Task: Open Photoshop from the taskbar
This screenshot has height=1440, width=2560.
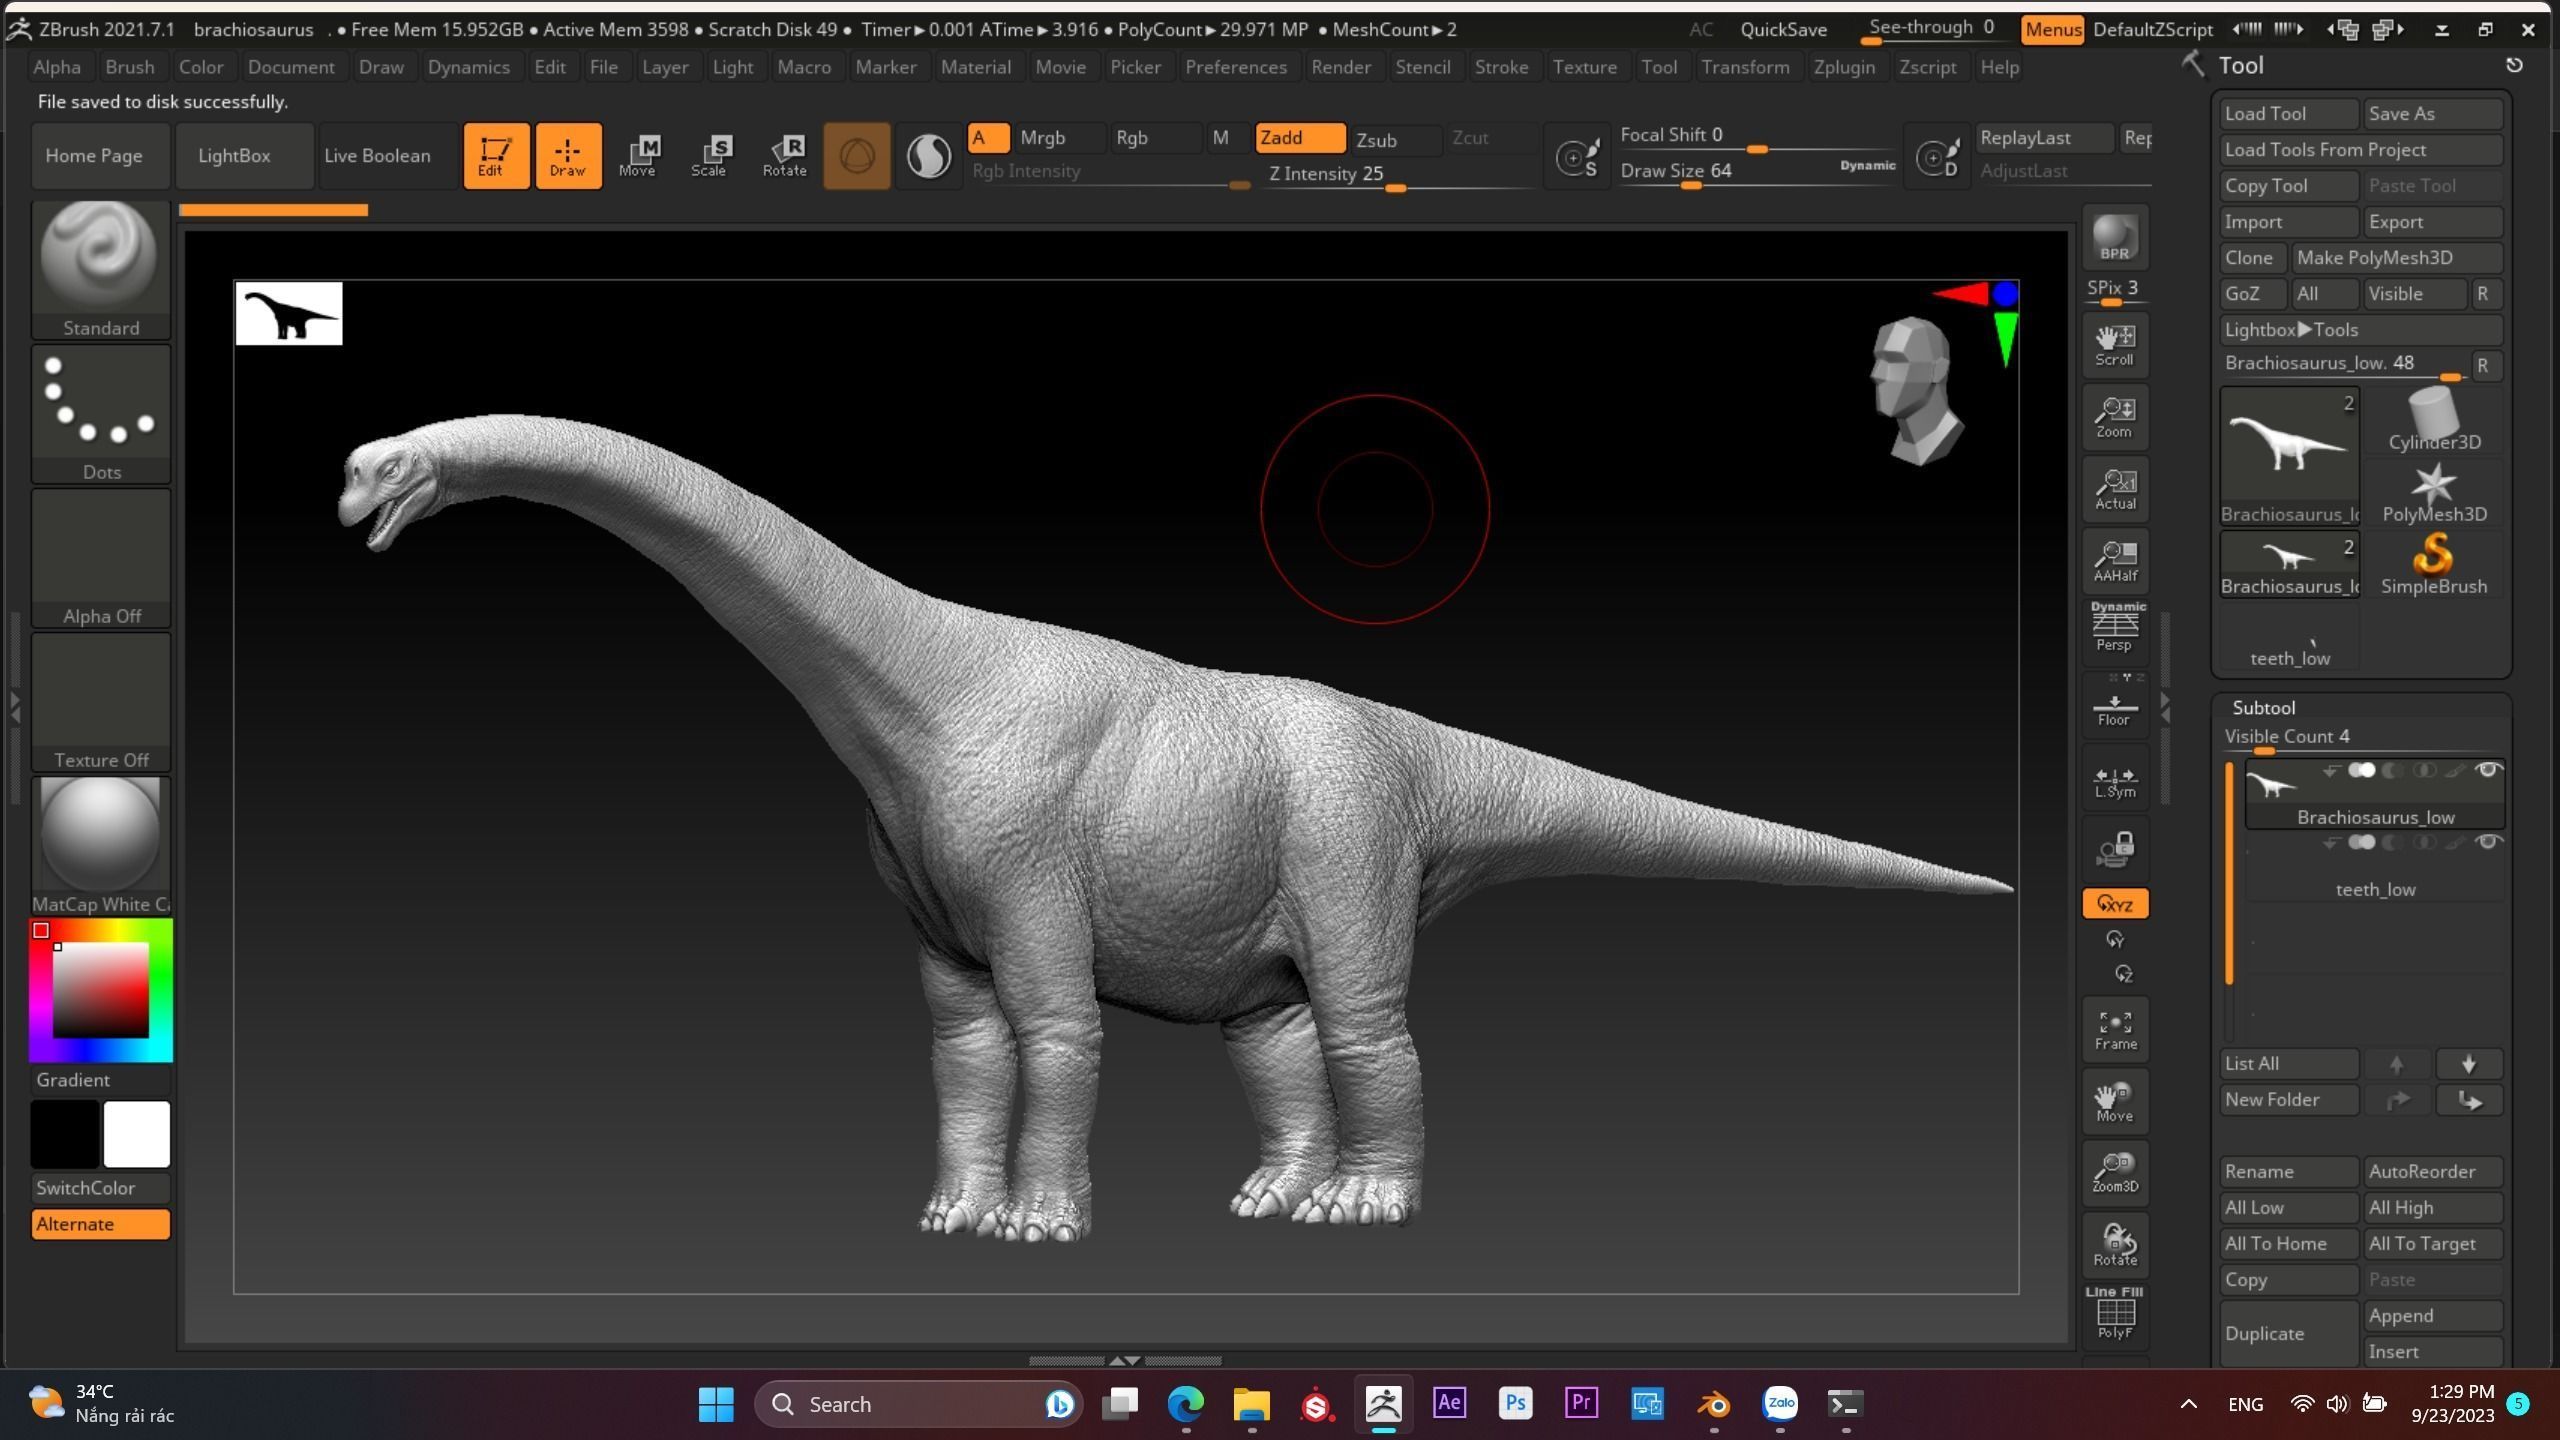Action: (x=1515, y=1404)
